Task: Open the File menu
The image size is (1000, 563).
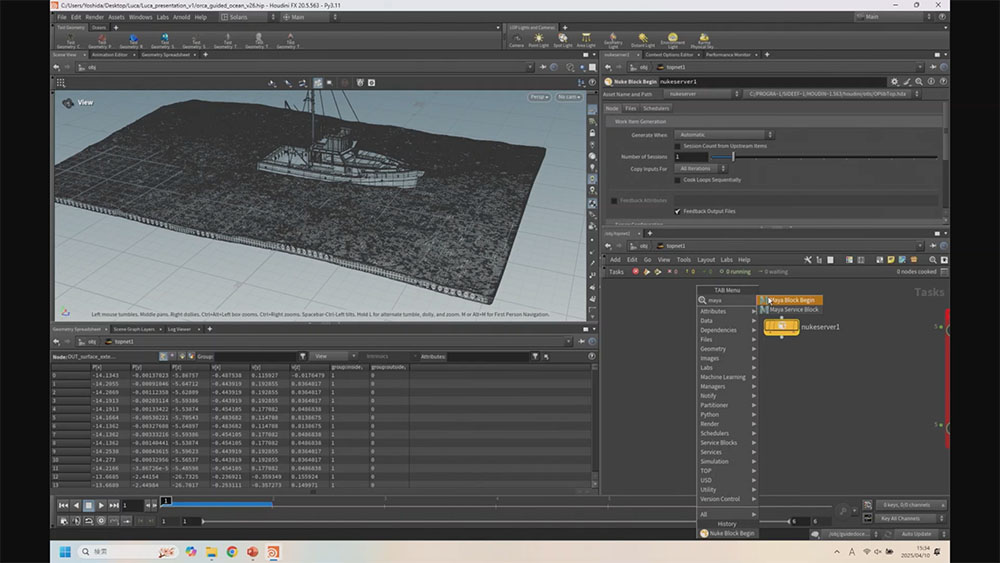Action: 62,17
